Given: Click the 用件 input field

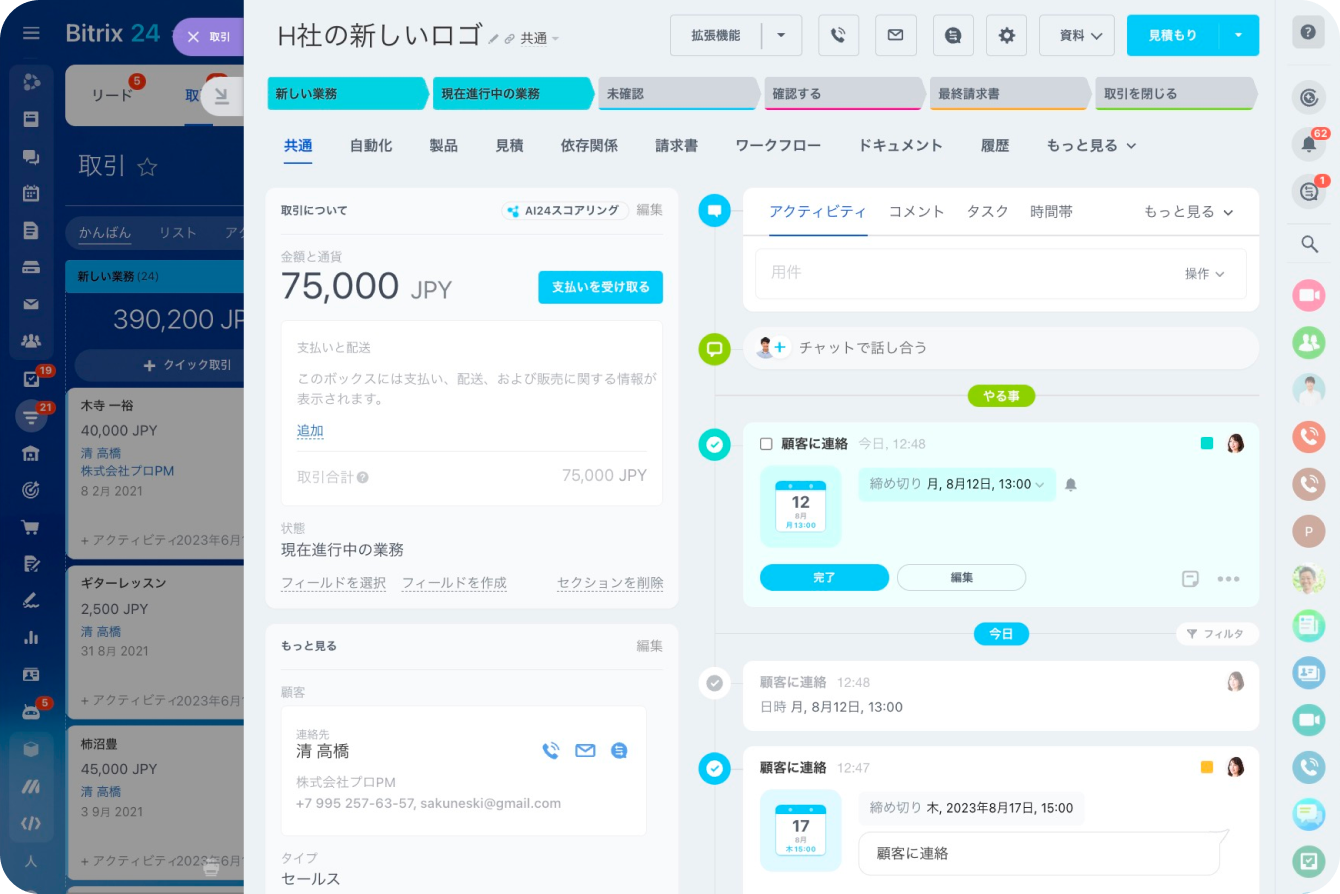Looking at the screenshot, I should (960, 273).
